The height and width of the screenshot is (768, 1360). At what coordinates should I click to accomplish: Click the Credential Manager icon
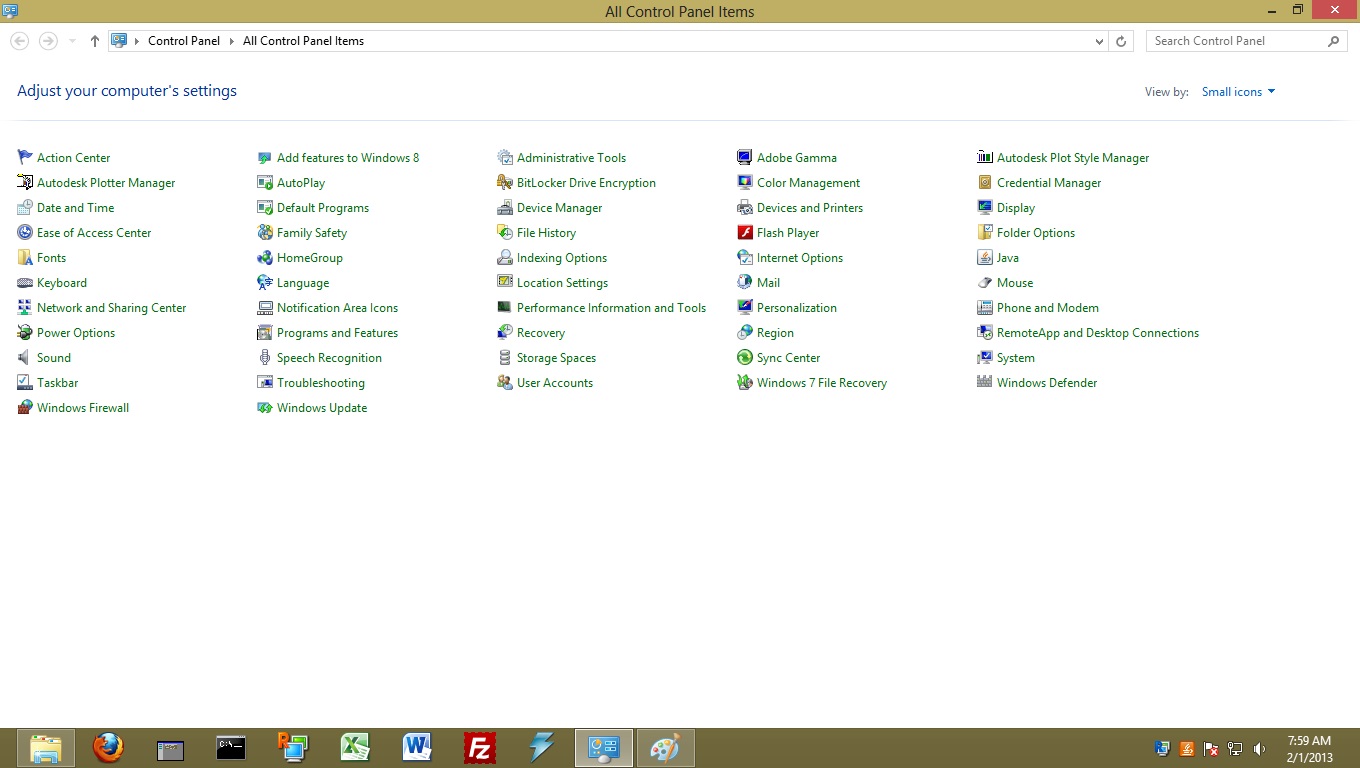tap(985, 183)
